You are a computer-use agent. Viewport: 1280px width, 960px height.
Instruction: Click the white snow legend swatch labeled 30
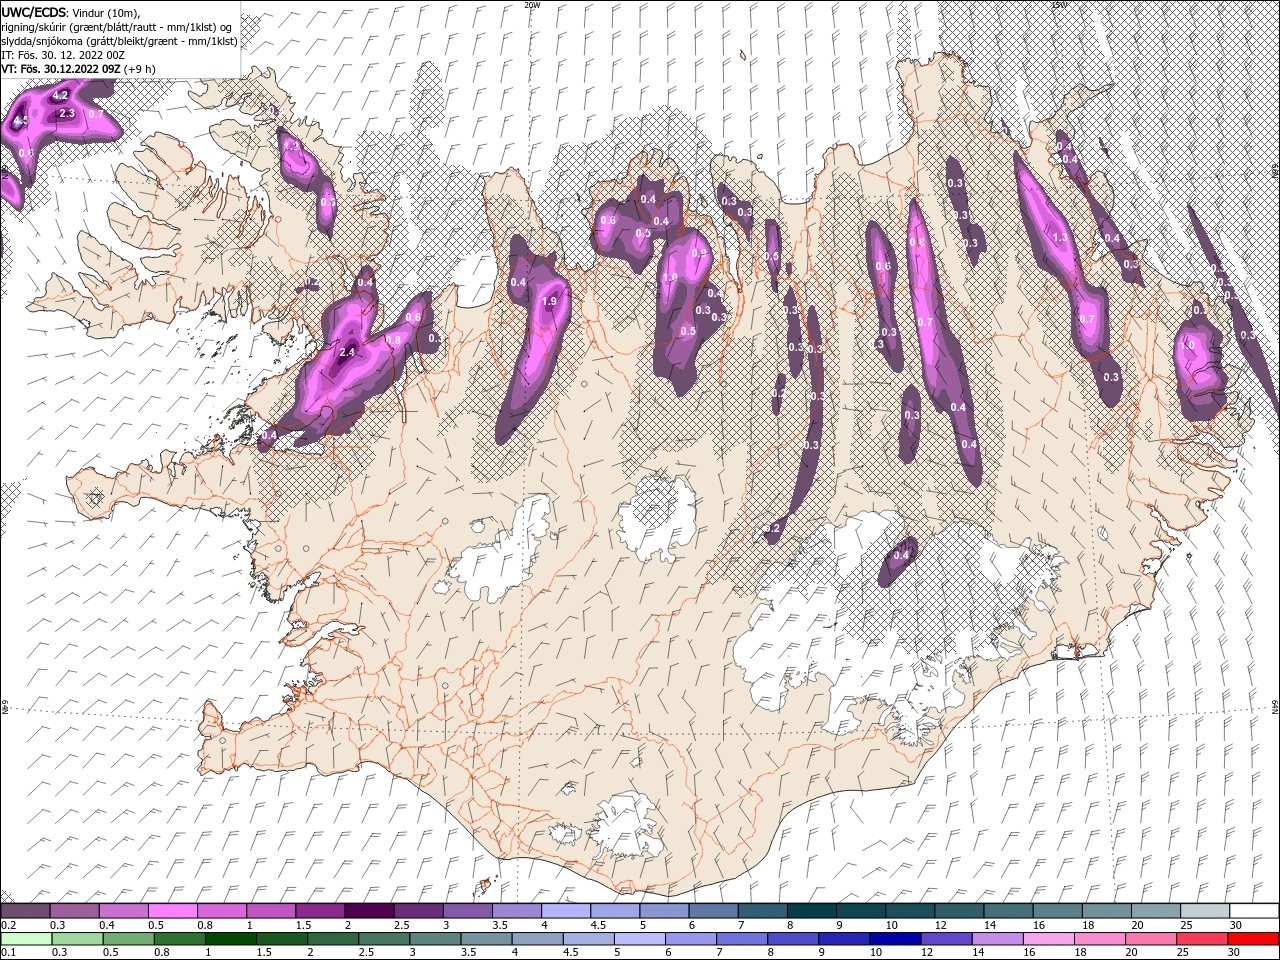1254,911
